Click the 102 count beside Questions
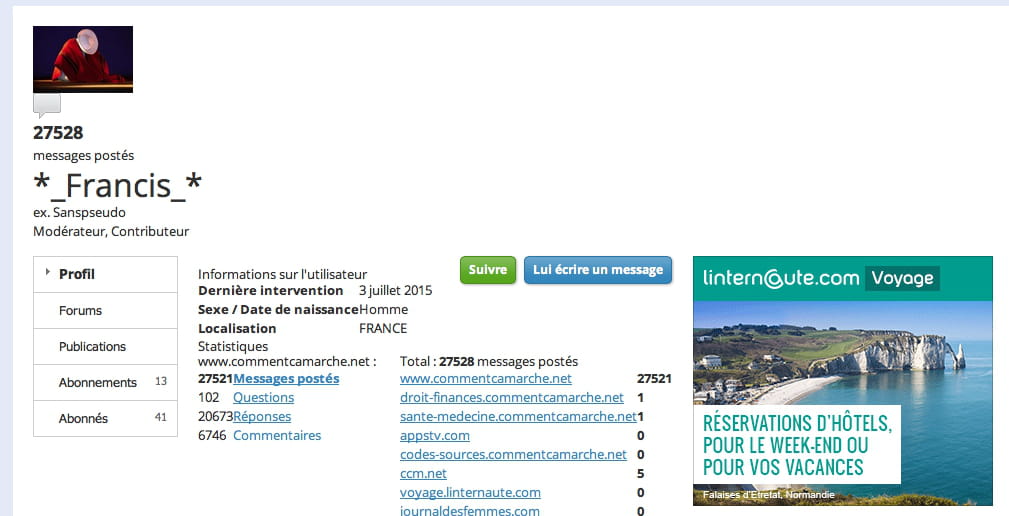The image size is (1009, 516). tap(208, 398)
